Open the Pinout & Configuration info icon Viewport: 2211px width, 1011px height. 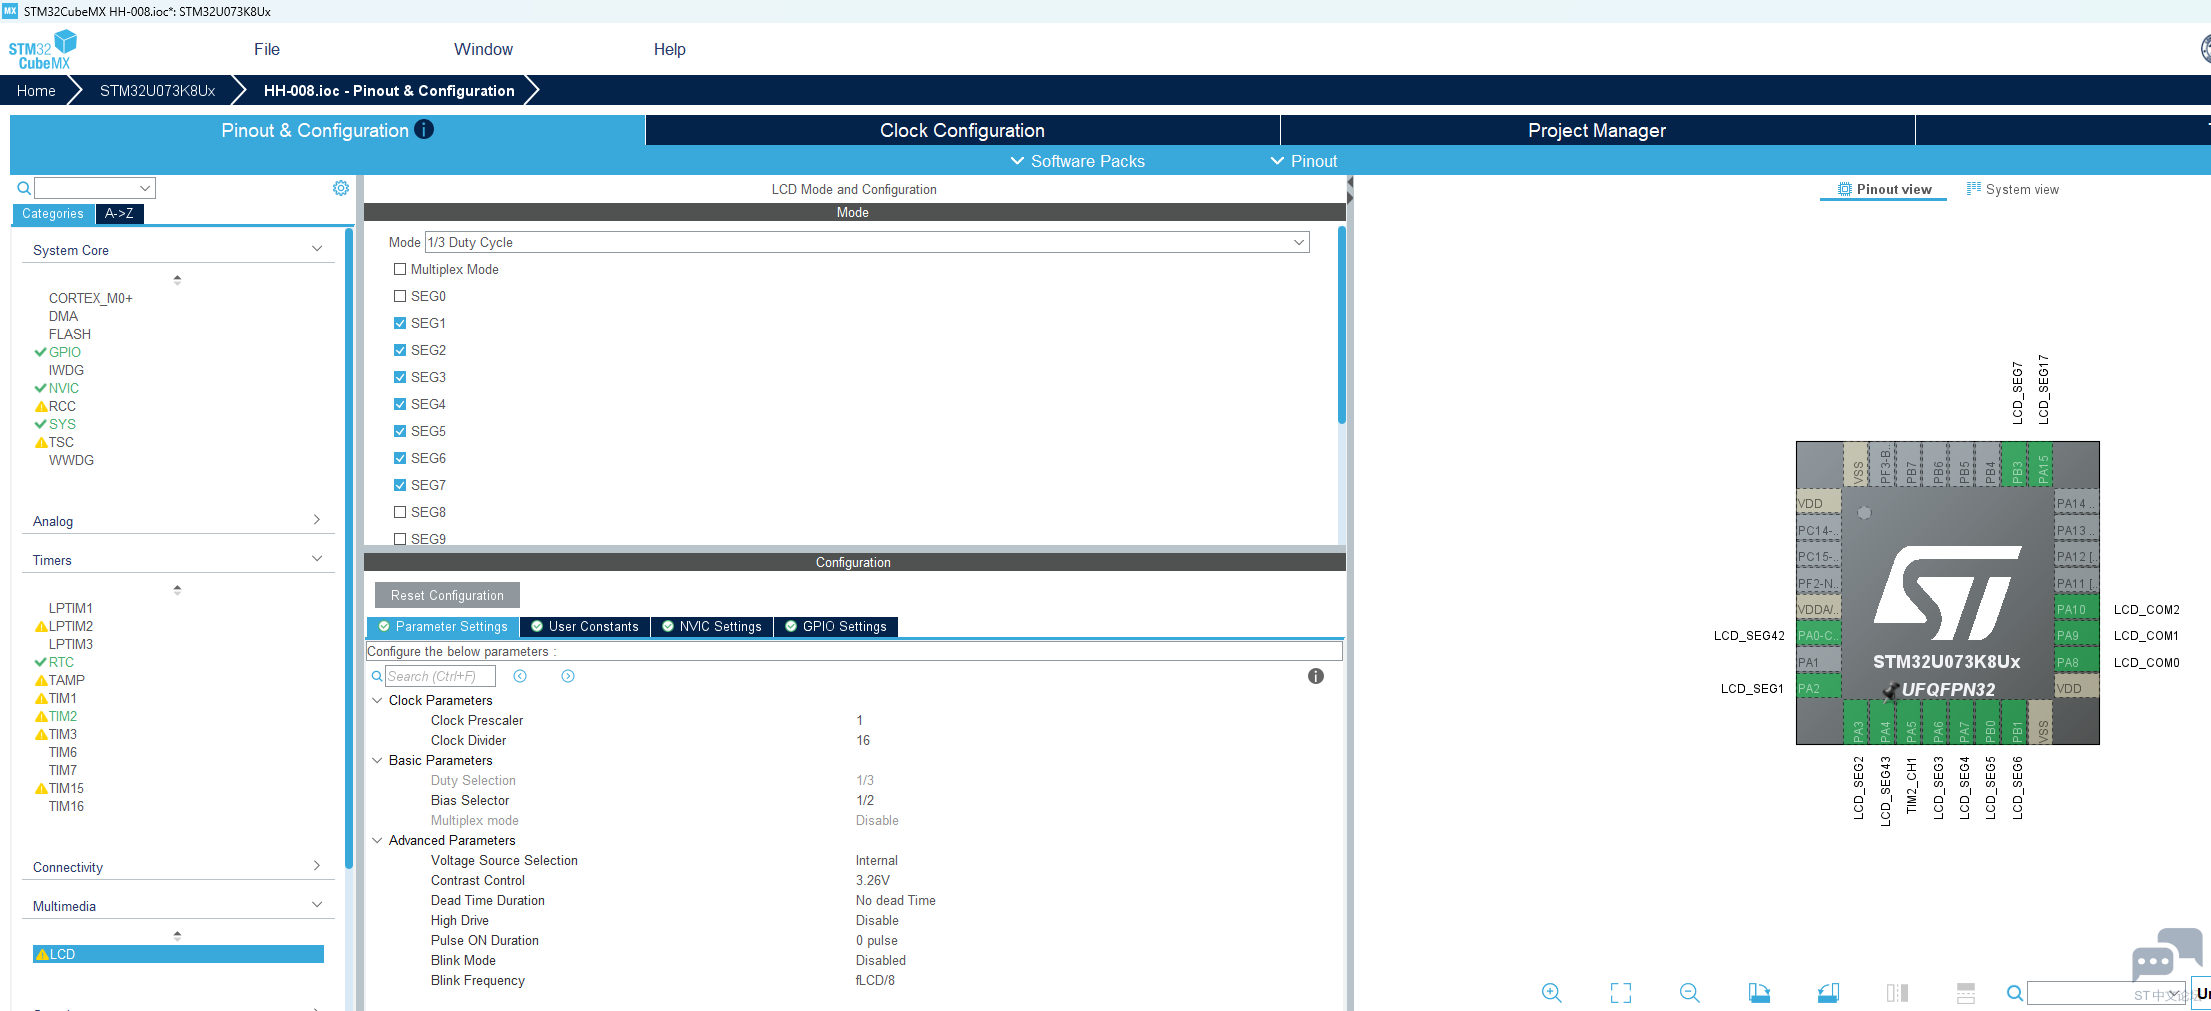tap(424, 130)
